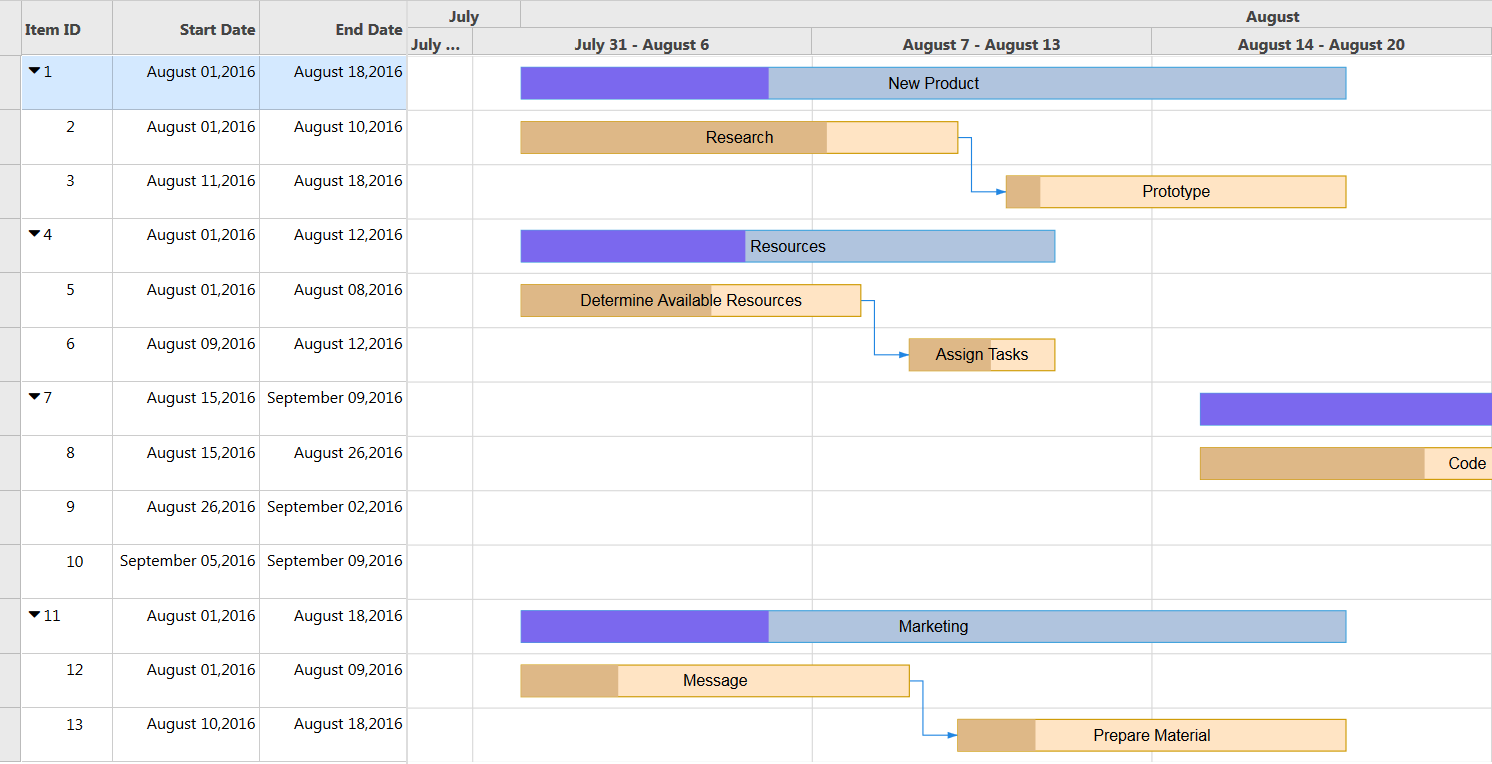This screenshot has width=1492, height=764.
Task: Select the purple summary bar in row 7
Action: tap(1346, 409)
